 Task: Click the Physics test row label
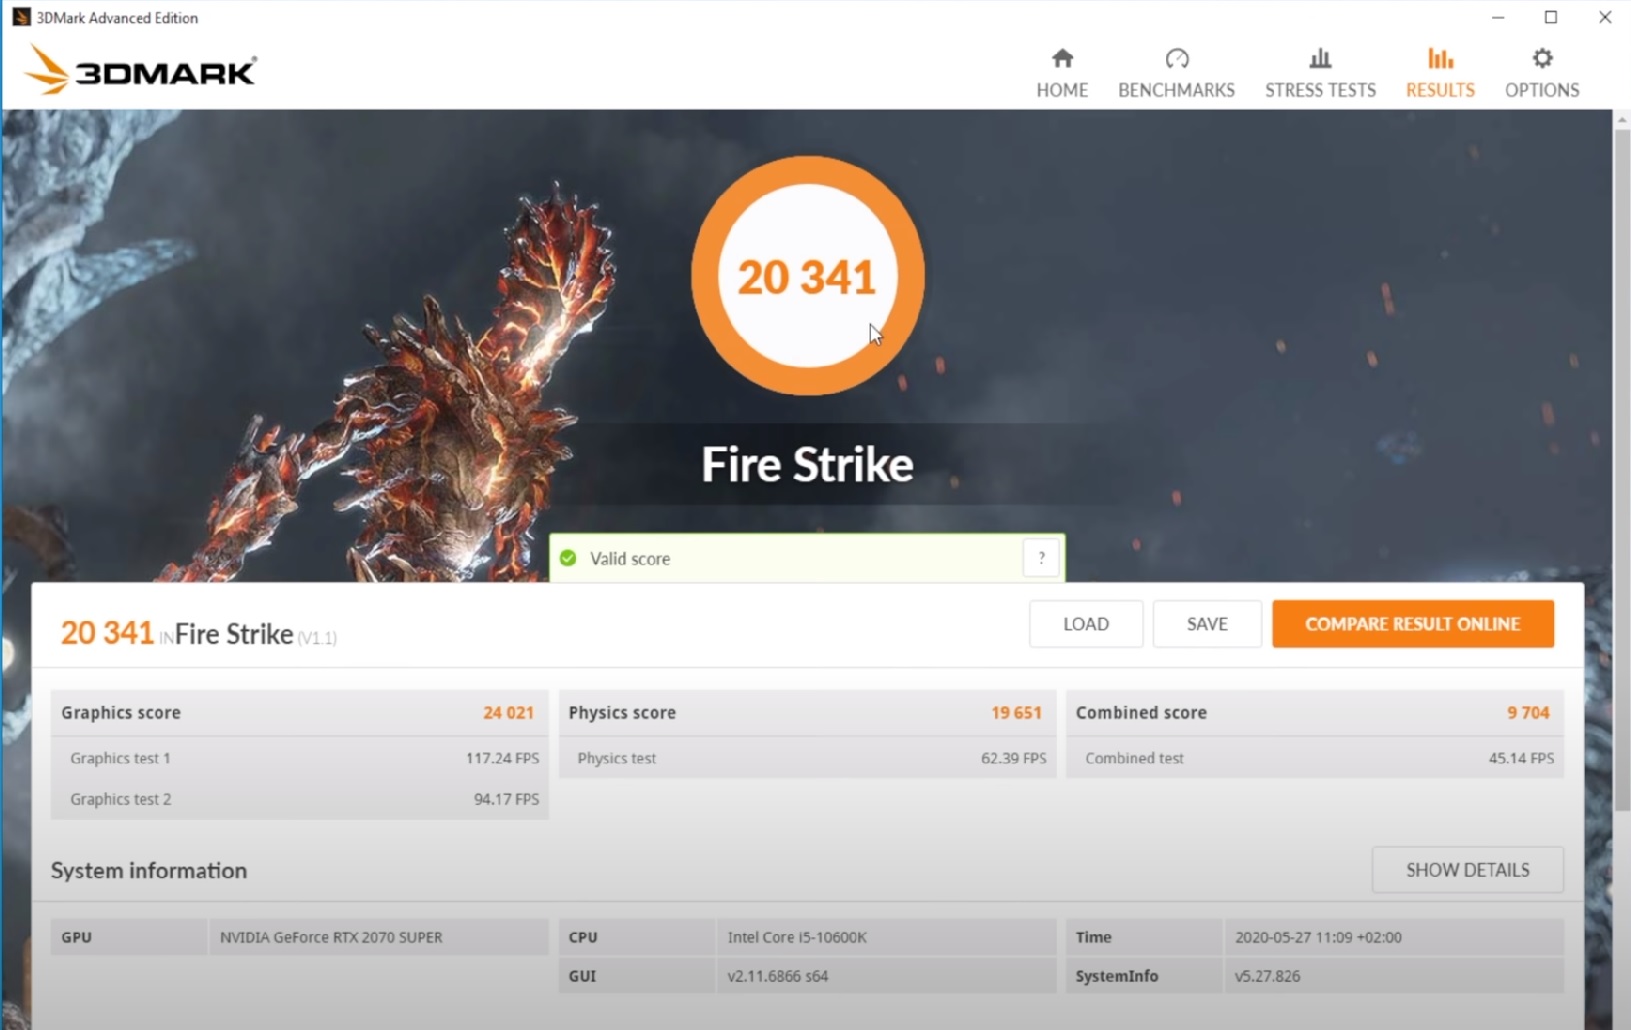pyautogui.click(x=617, y=758)
